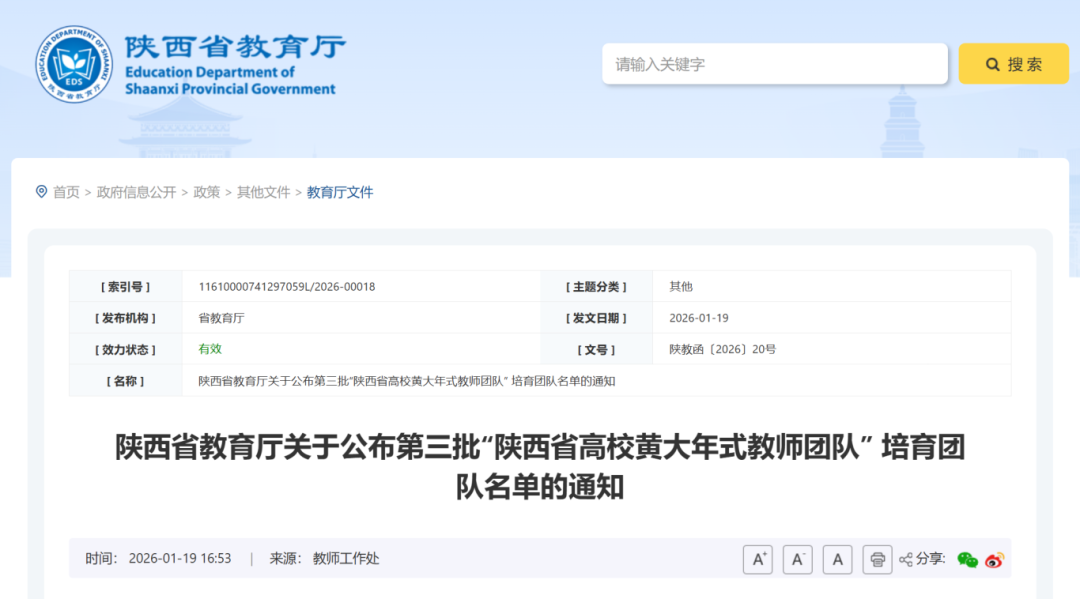
Task: Click the 教师工作处 source text
Action: (346, 558)
